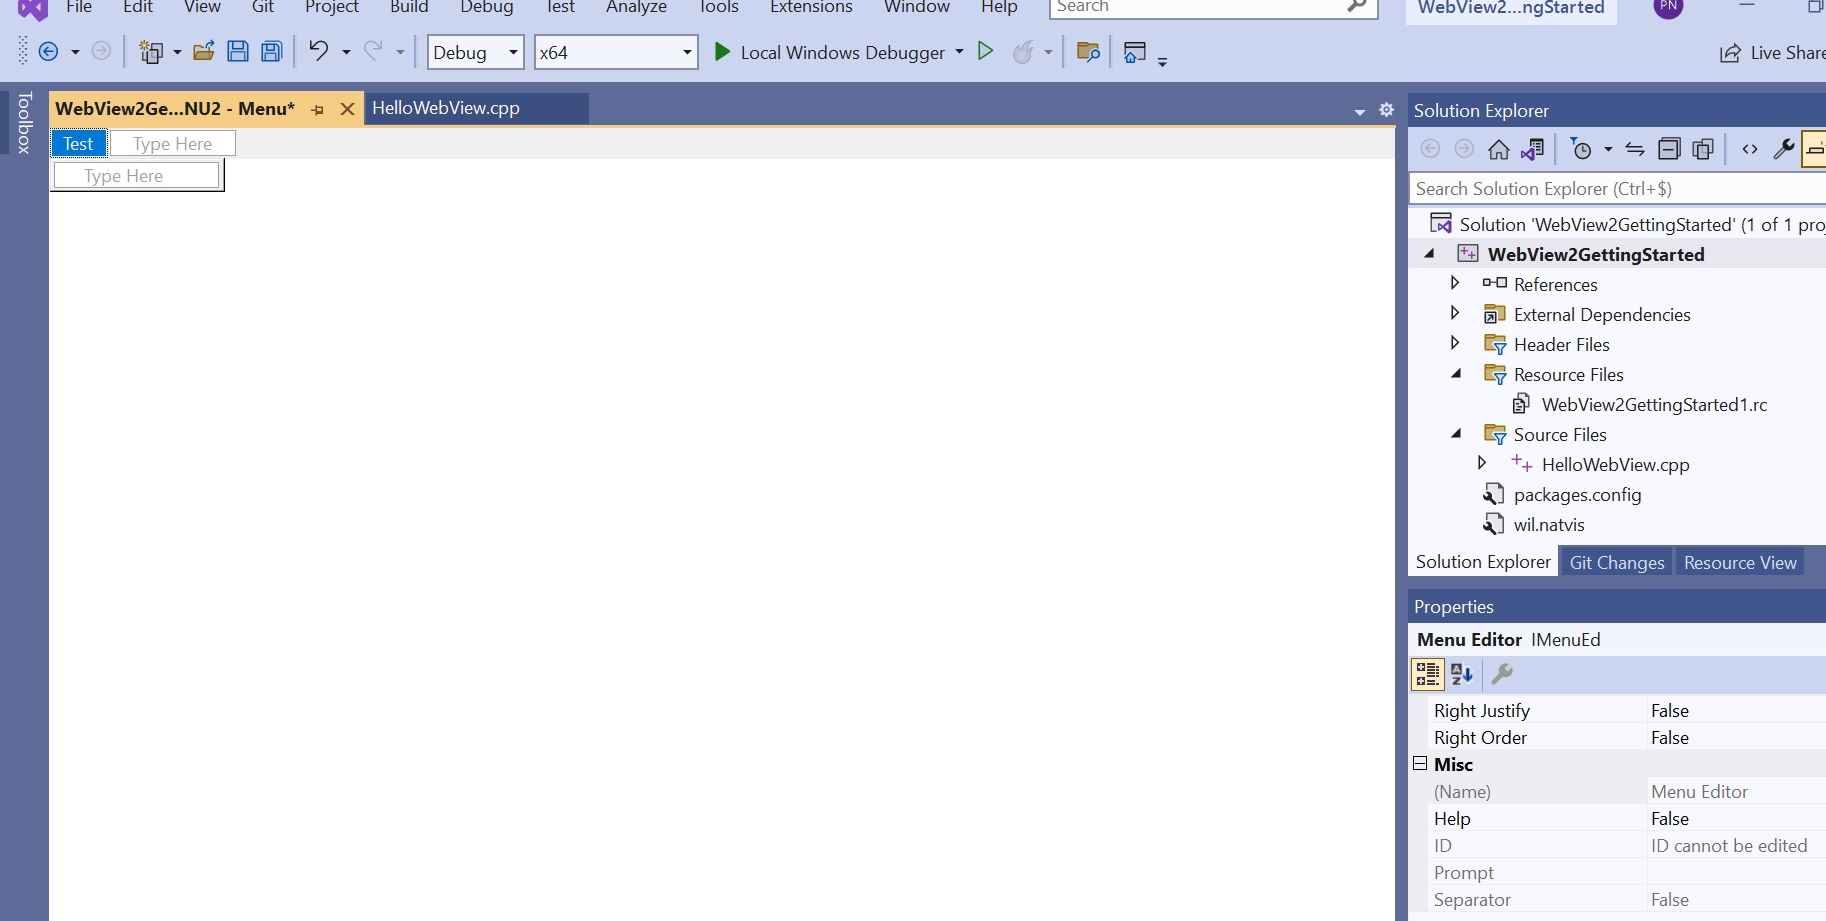Open the toolbar overflow options arrow
Screen dimensions: 1826x921
pos(1162,61)
